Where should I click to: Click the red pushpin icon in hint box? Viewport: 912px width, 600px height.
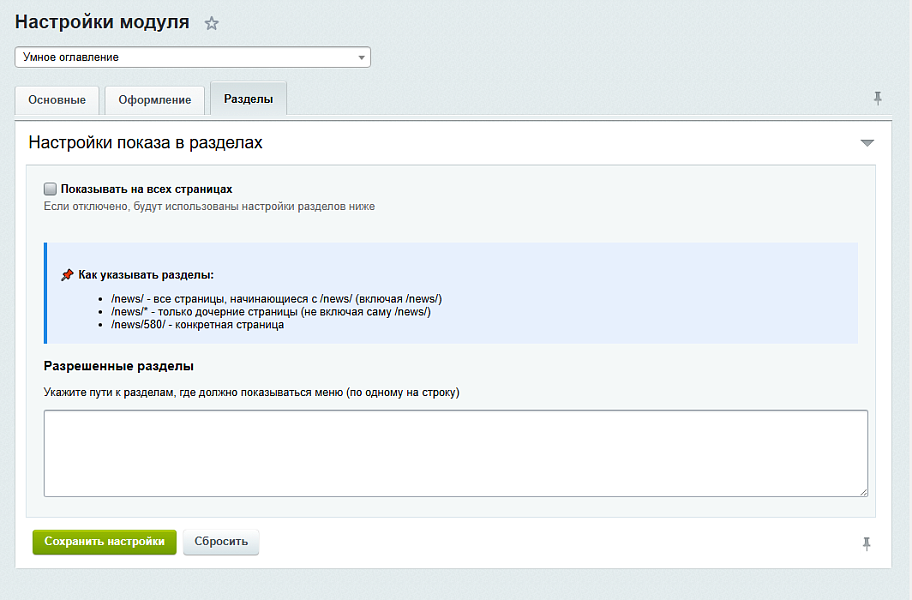click(67, 275)
